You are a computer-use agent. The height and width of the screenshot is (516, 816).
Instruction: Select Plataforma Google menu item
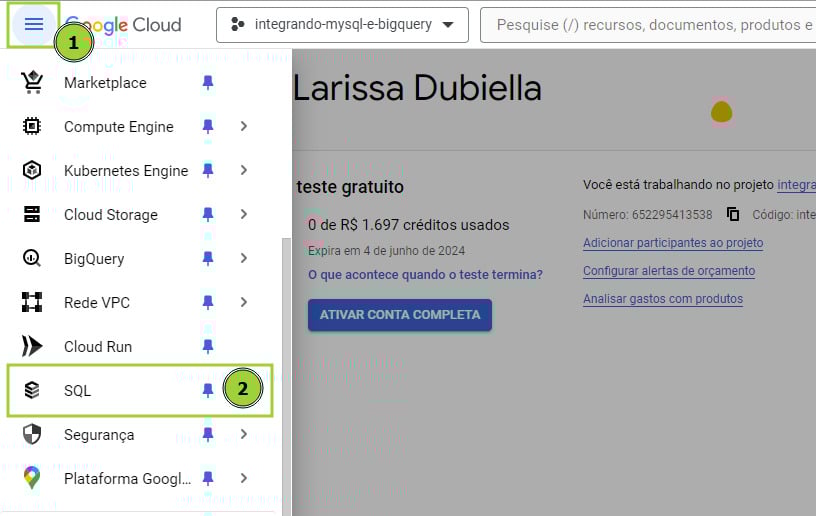click(x=128, y=479)
